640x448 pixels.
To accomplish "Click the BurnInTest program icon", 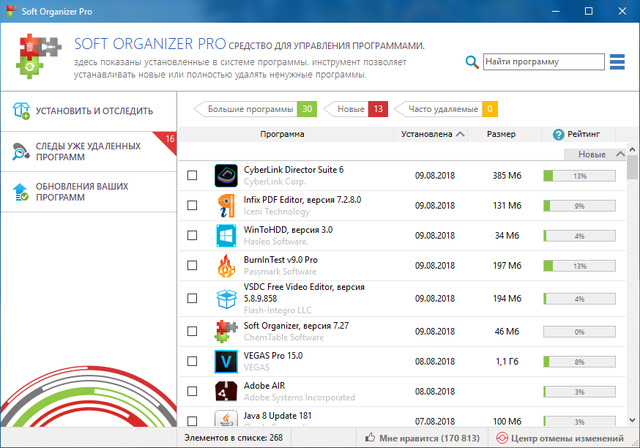I will [x=225, y=266].
